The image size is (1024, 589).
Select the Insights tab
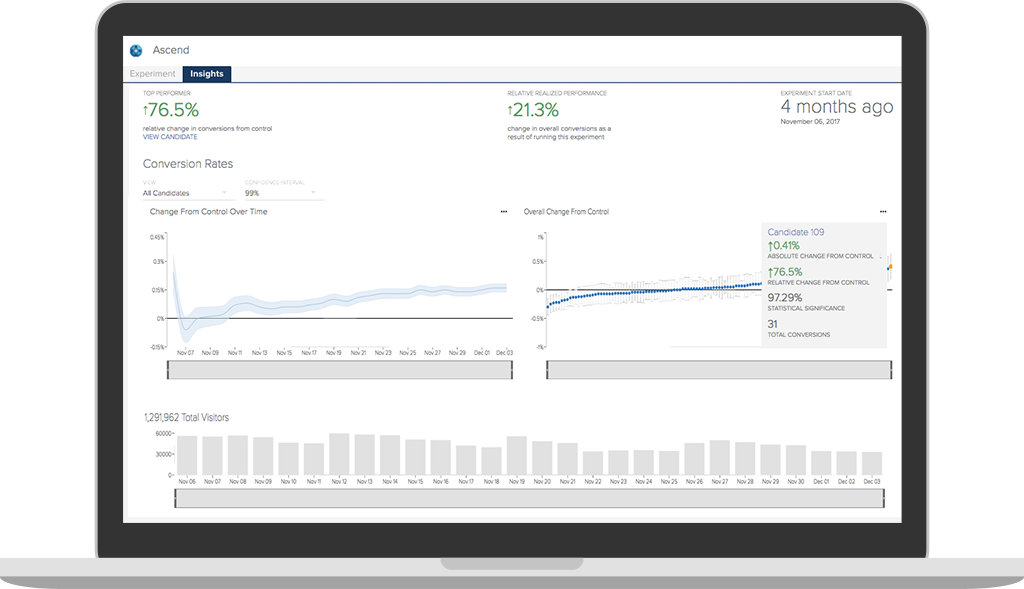206,74
